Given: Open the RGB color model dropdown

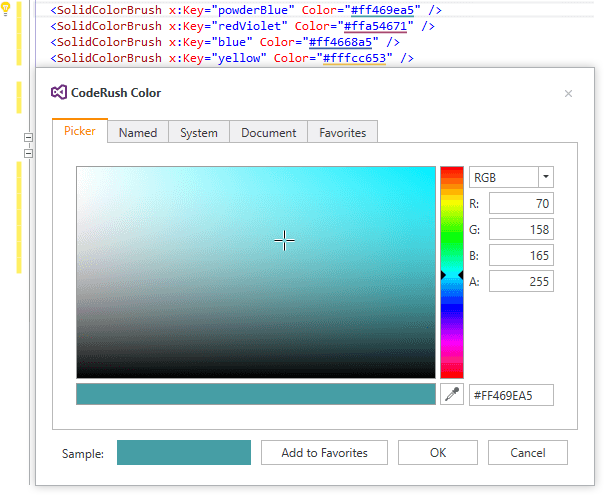Looking at the screenshot, I should click(x=545, y=177).
